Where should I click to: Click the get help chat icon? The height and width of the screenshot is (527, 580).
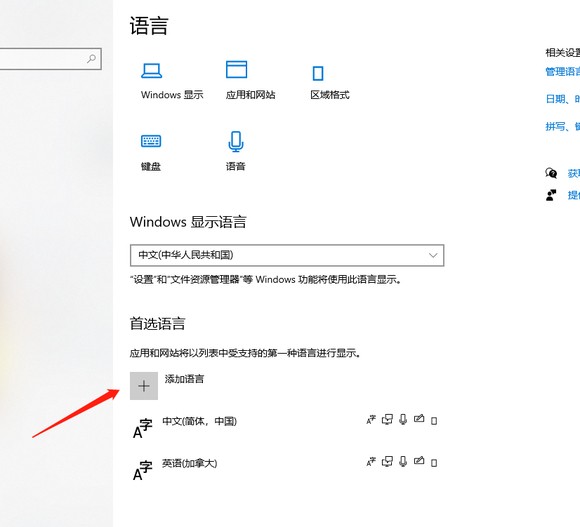(x=551, y=173)
